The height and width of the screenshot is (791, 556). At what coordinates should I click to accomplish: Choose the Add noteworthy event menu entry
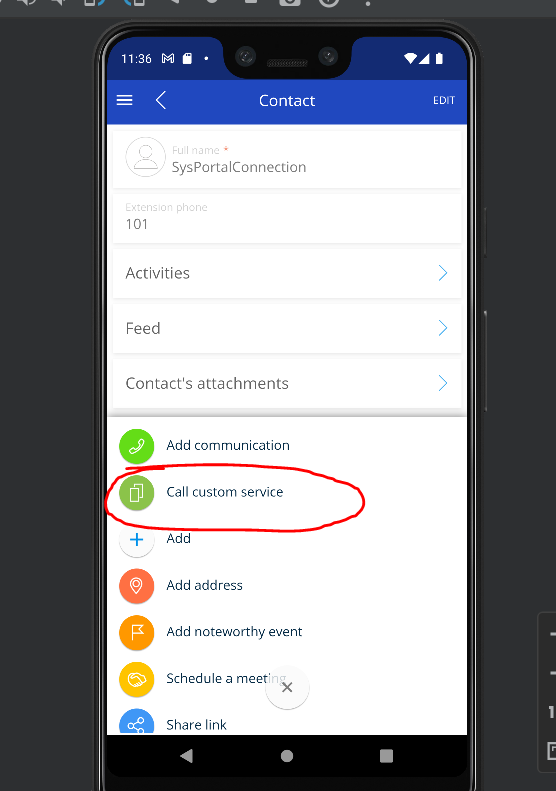pyautogui.click(x=234, y=632)
